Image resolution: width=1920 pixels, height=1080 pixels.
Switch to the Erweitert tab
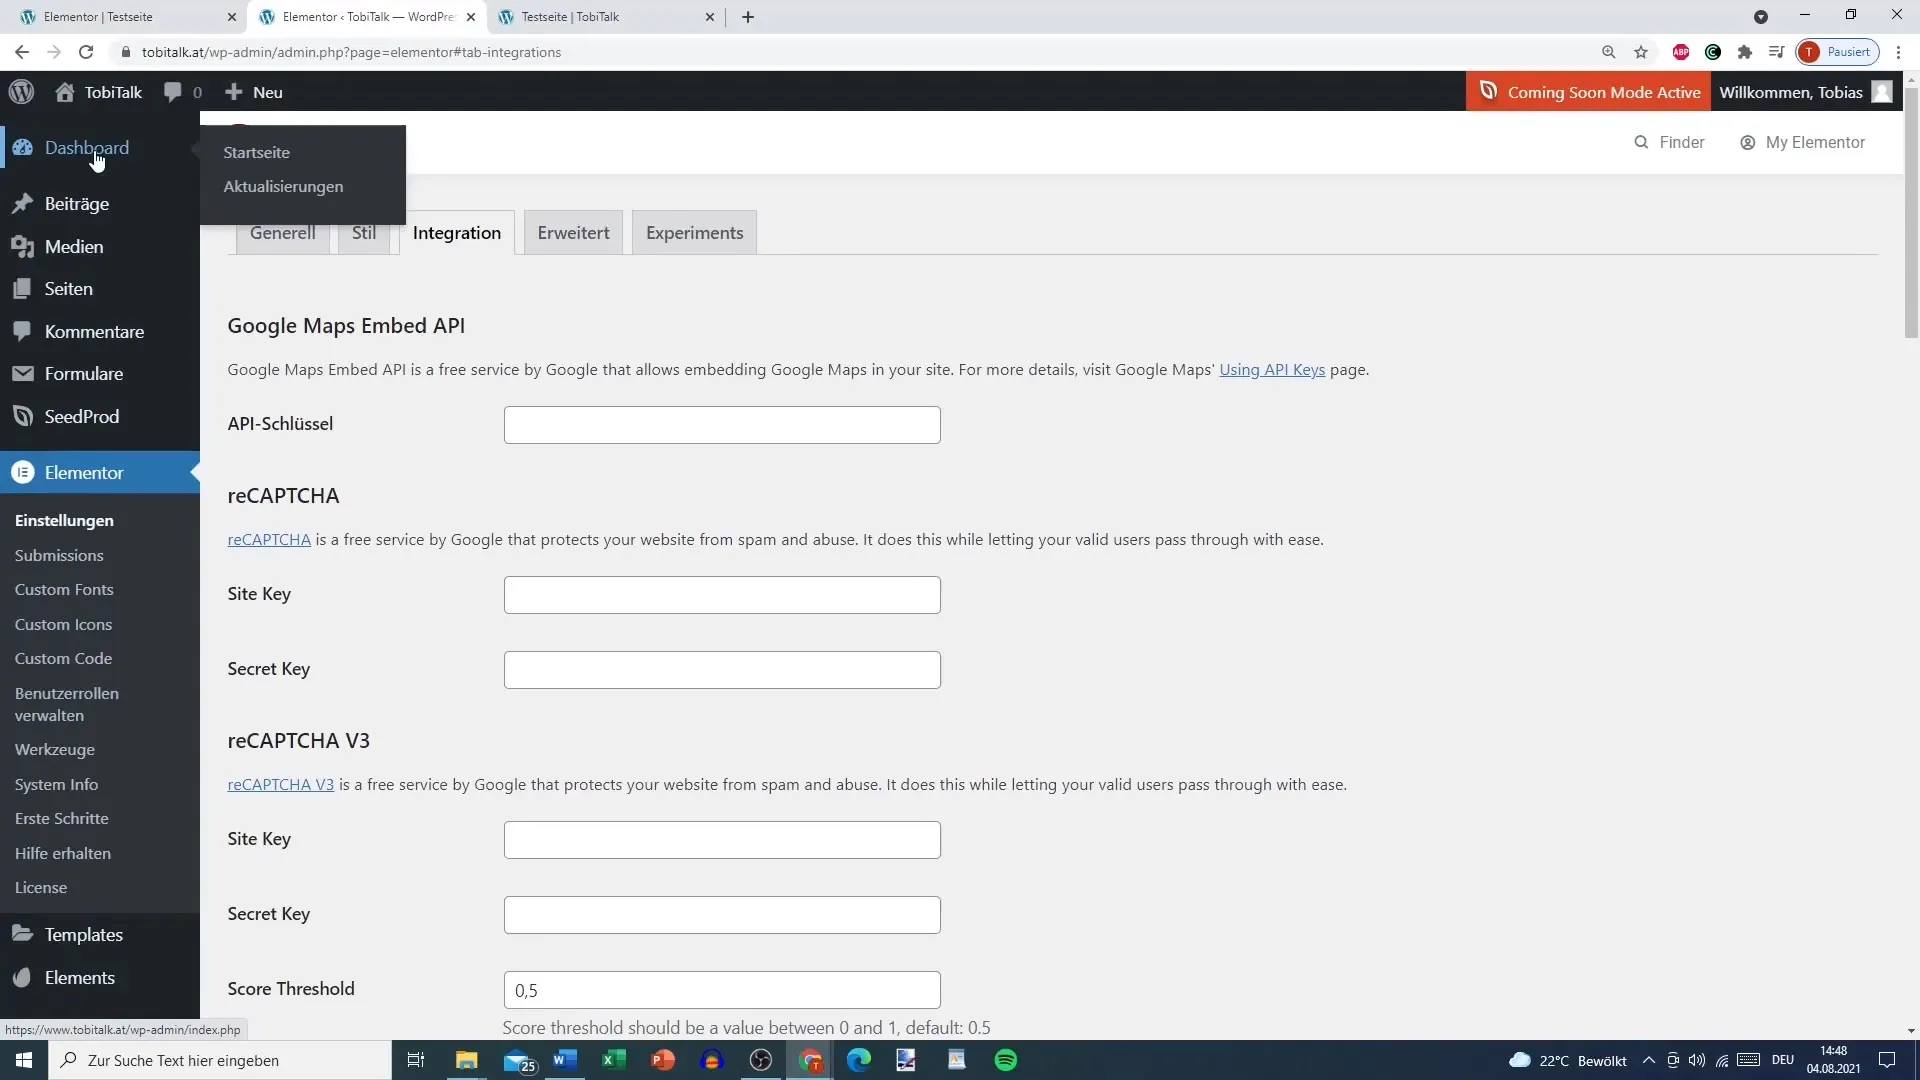point(573,233)
